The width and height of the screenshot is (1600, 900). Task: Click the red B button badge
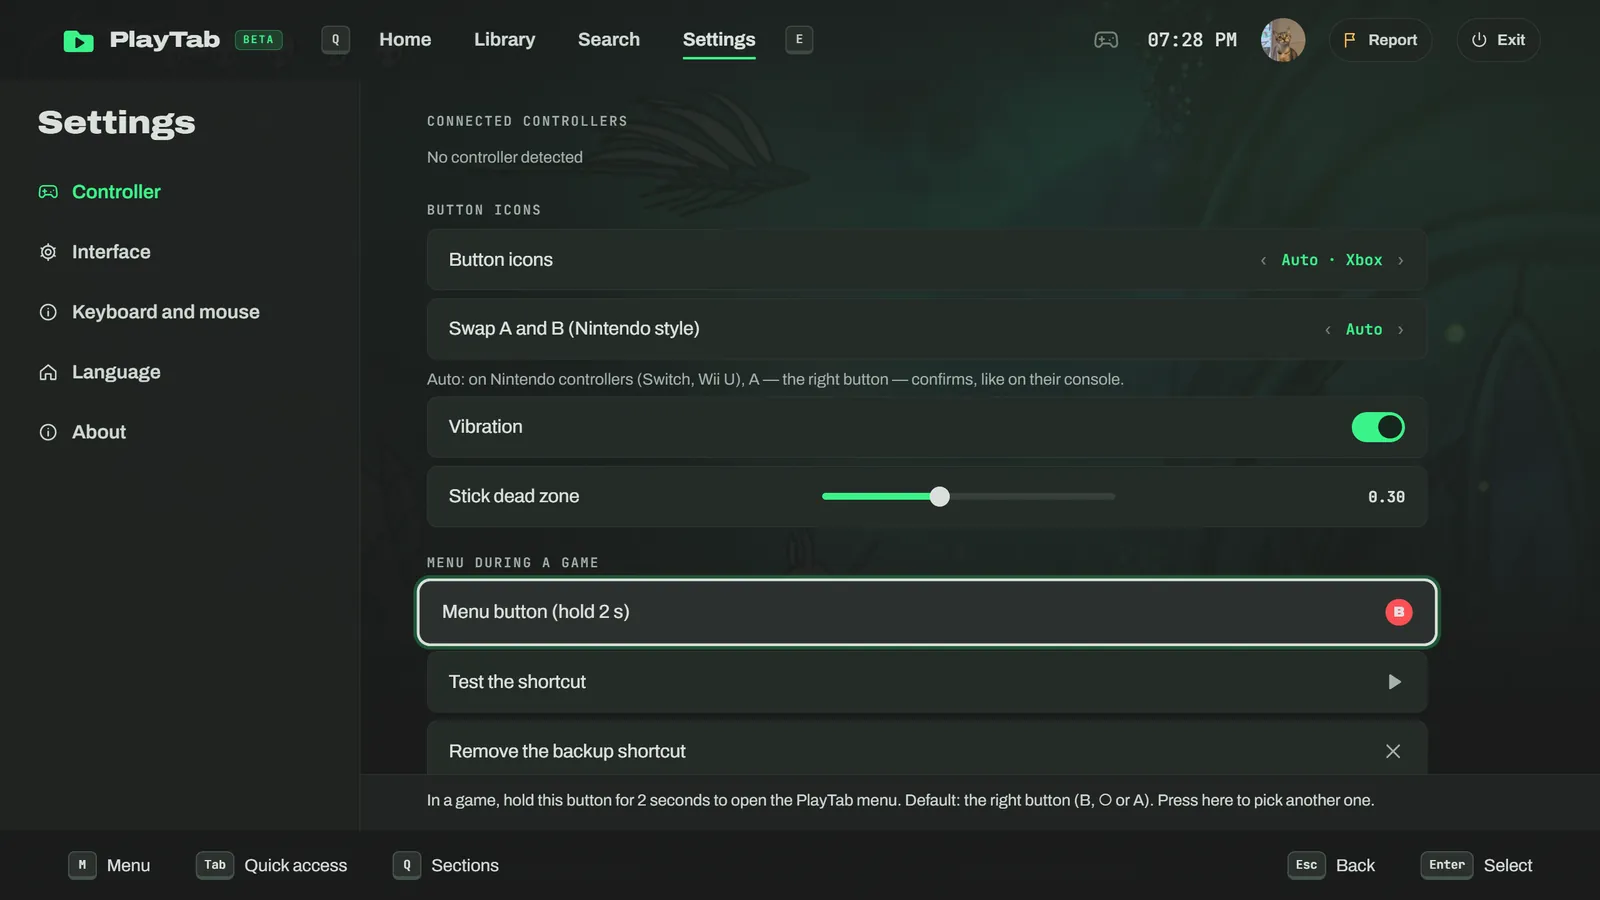[x=1399, y=612]
